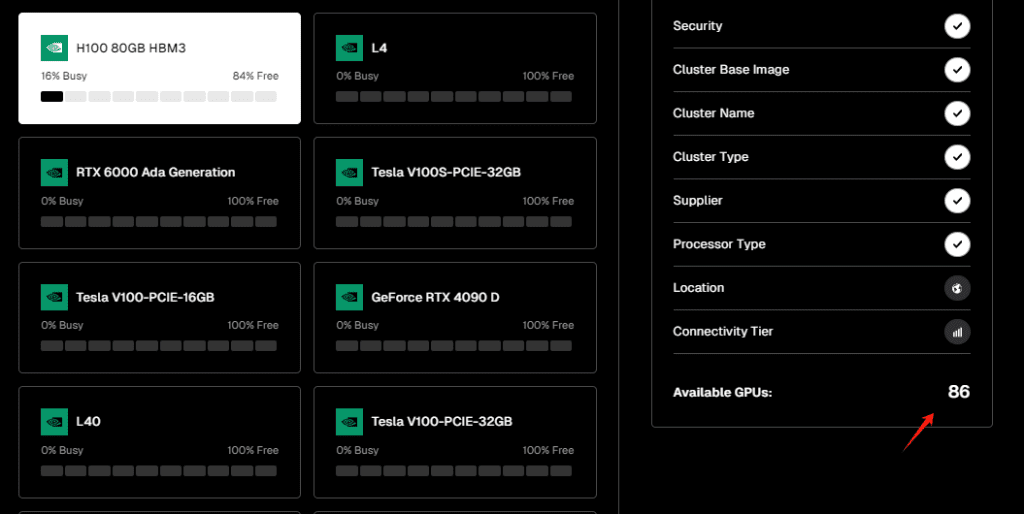Click the "Available GPUs:" label
Image resolution: width=1024 pixels, height=514 pixels.
[722, 393]
